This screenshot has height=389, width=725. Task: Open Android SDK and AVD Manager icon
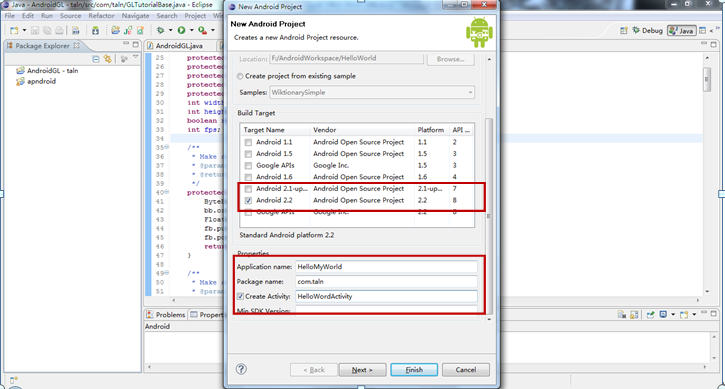pyautogui.click(x=95, y=31)
